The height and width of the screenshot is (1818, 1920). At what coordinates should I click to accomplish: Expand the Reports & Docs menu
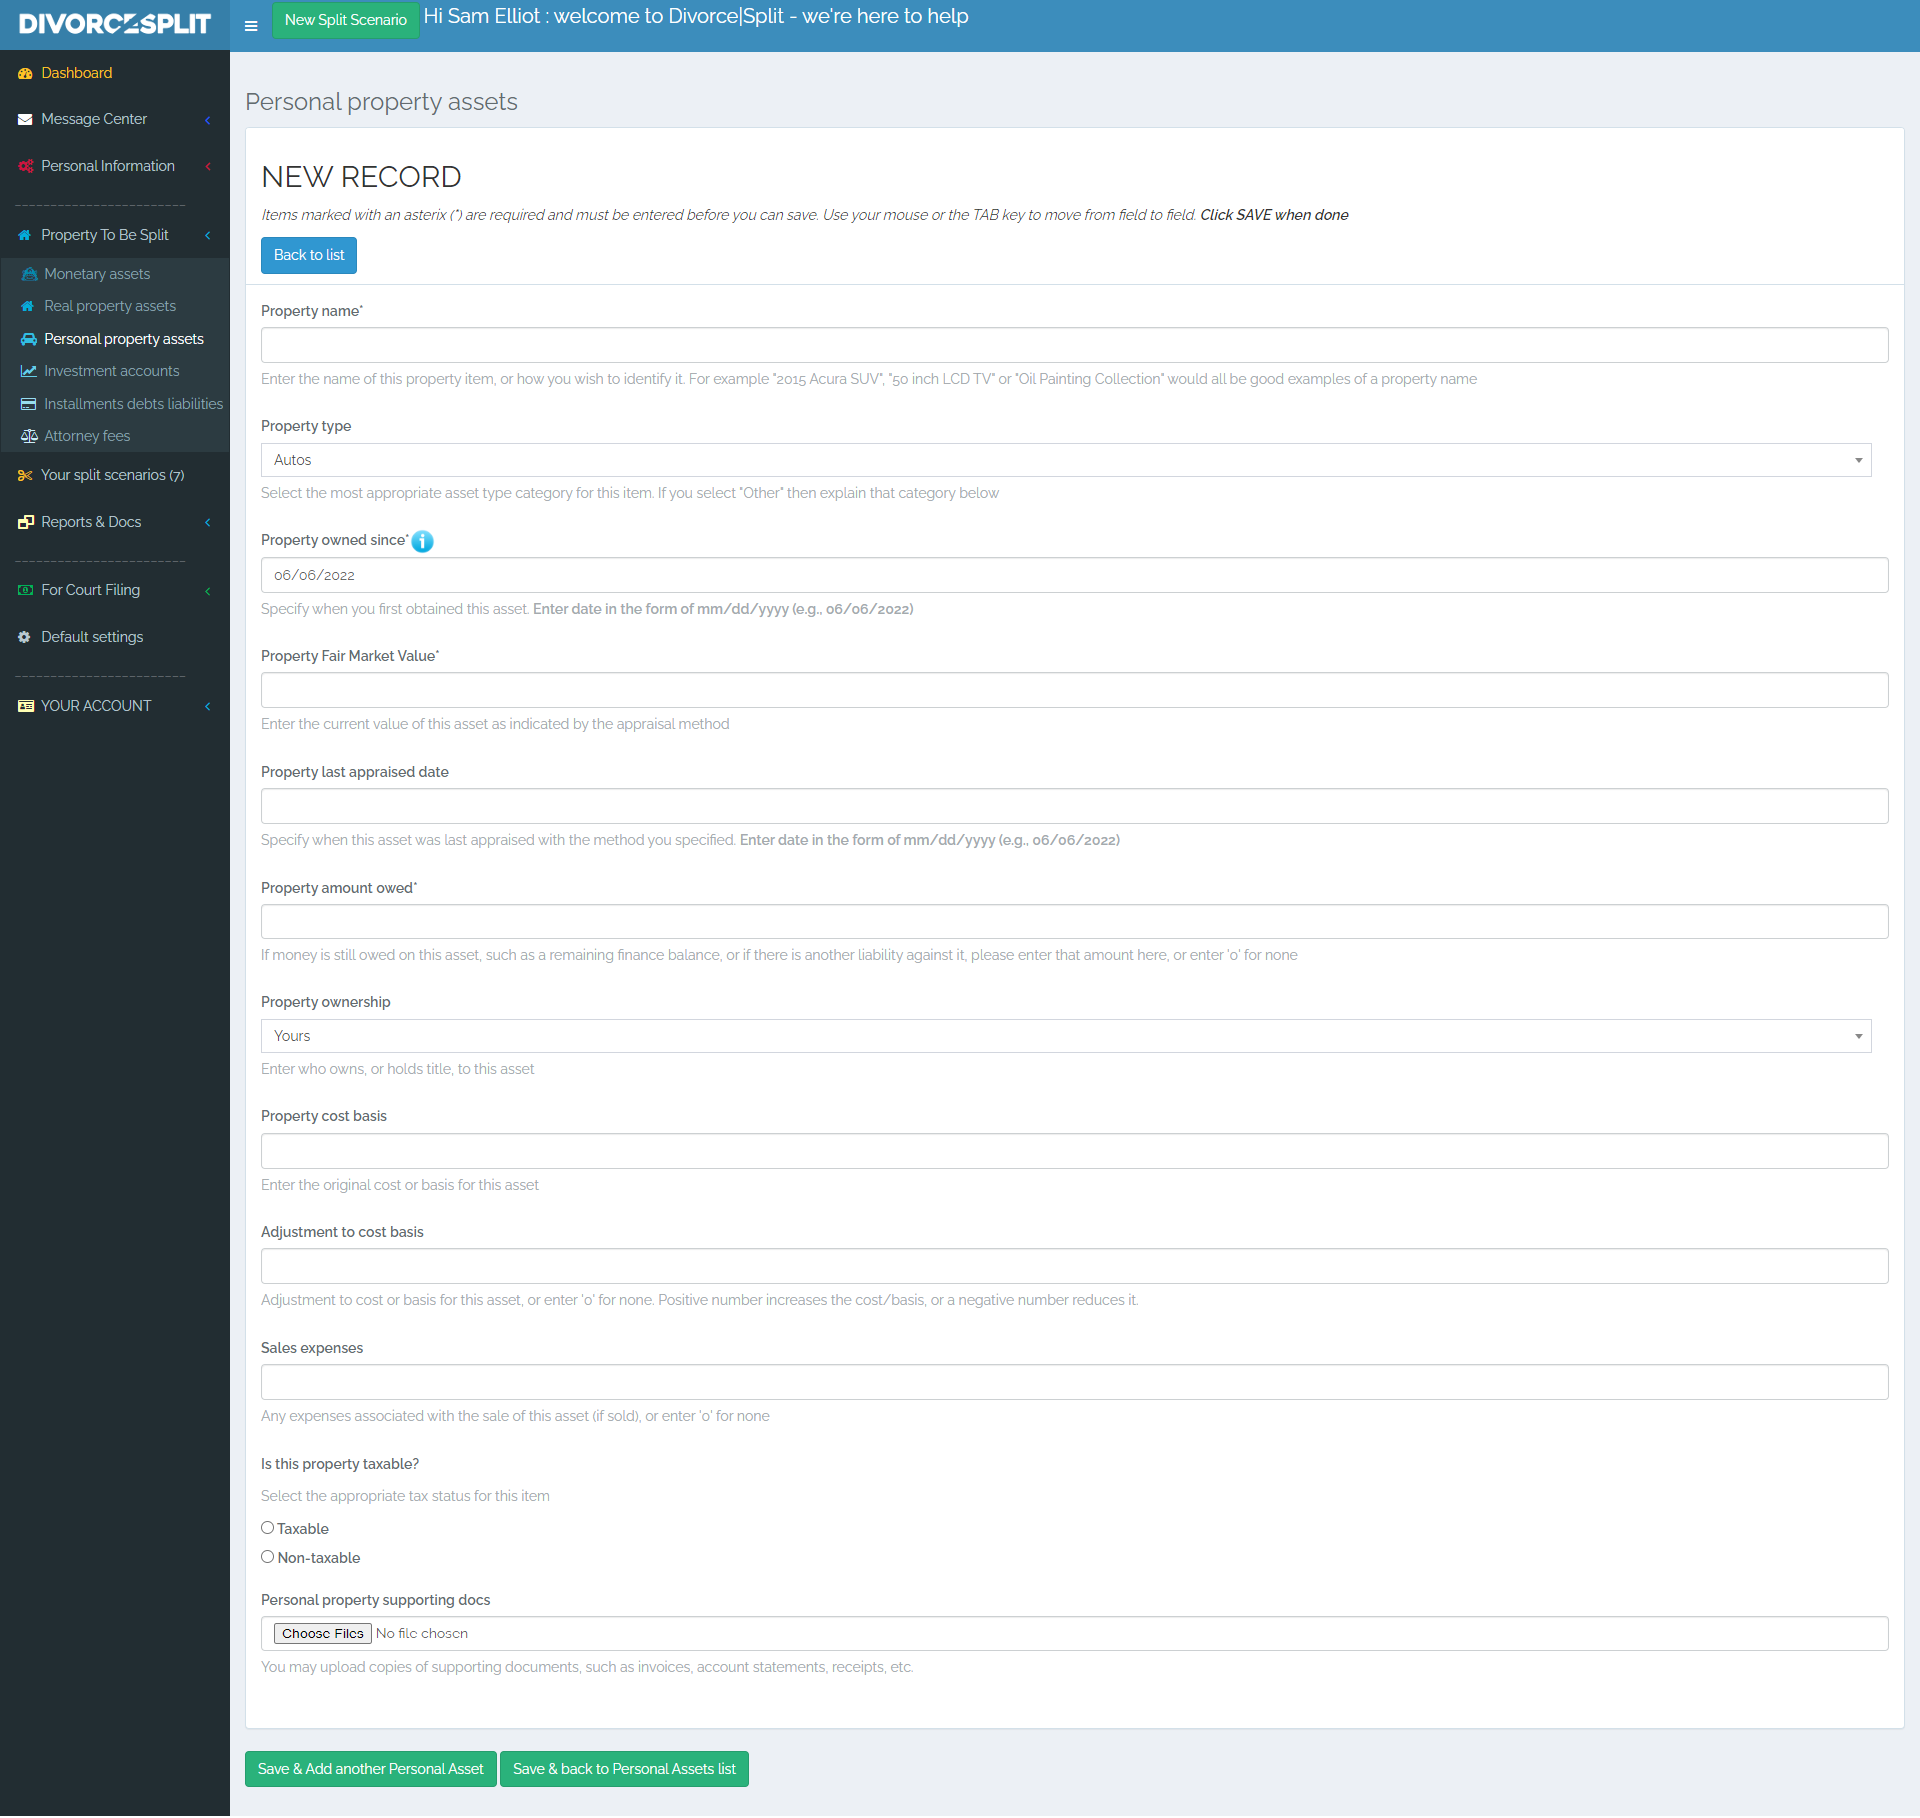coord(91,522)
